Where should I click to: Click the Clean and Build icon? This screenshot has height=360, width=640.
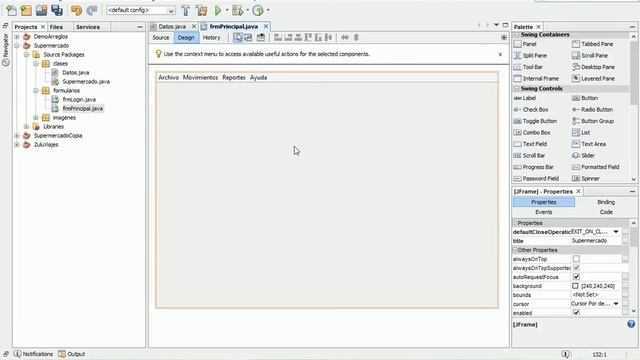(x=201, y=10)
